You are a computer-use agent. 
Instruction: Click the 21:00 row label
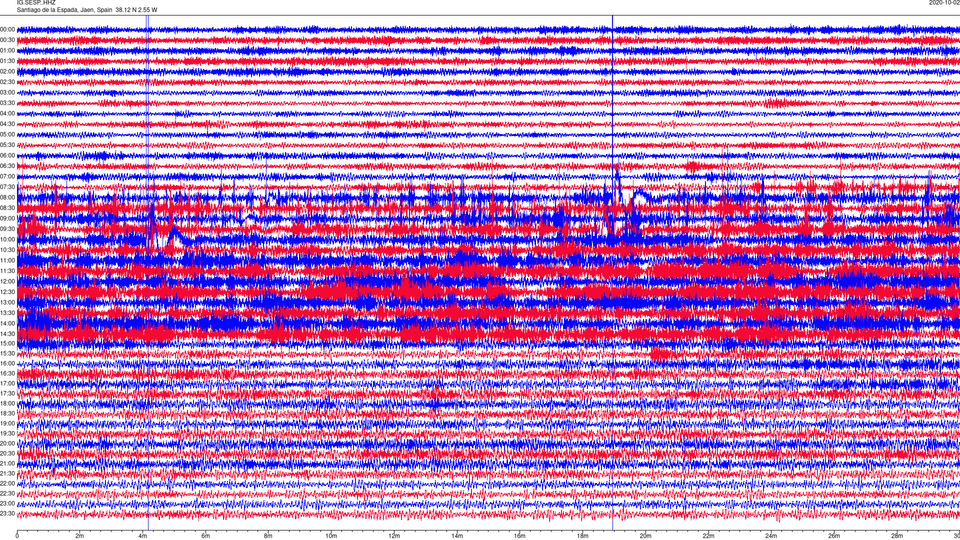coord(7,464)
